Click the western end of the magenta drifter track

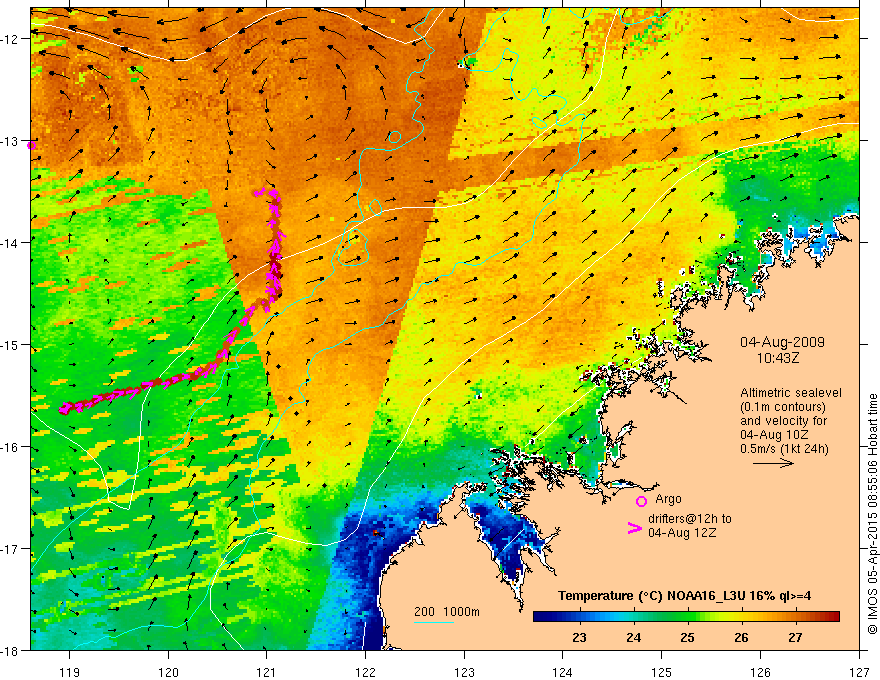63,408
